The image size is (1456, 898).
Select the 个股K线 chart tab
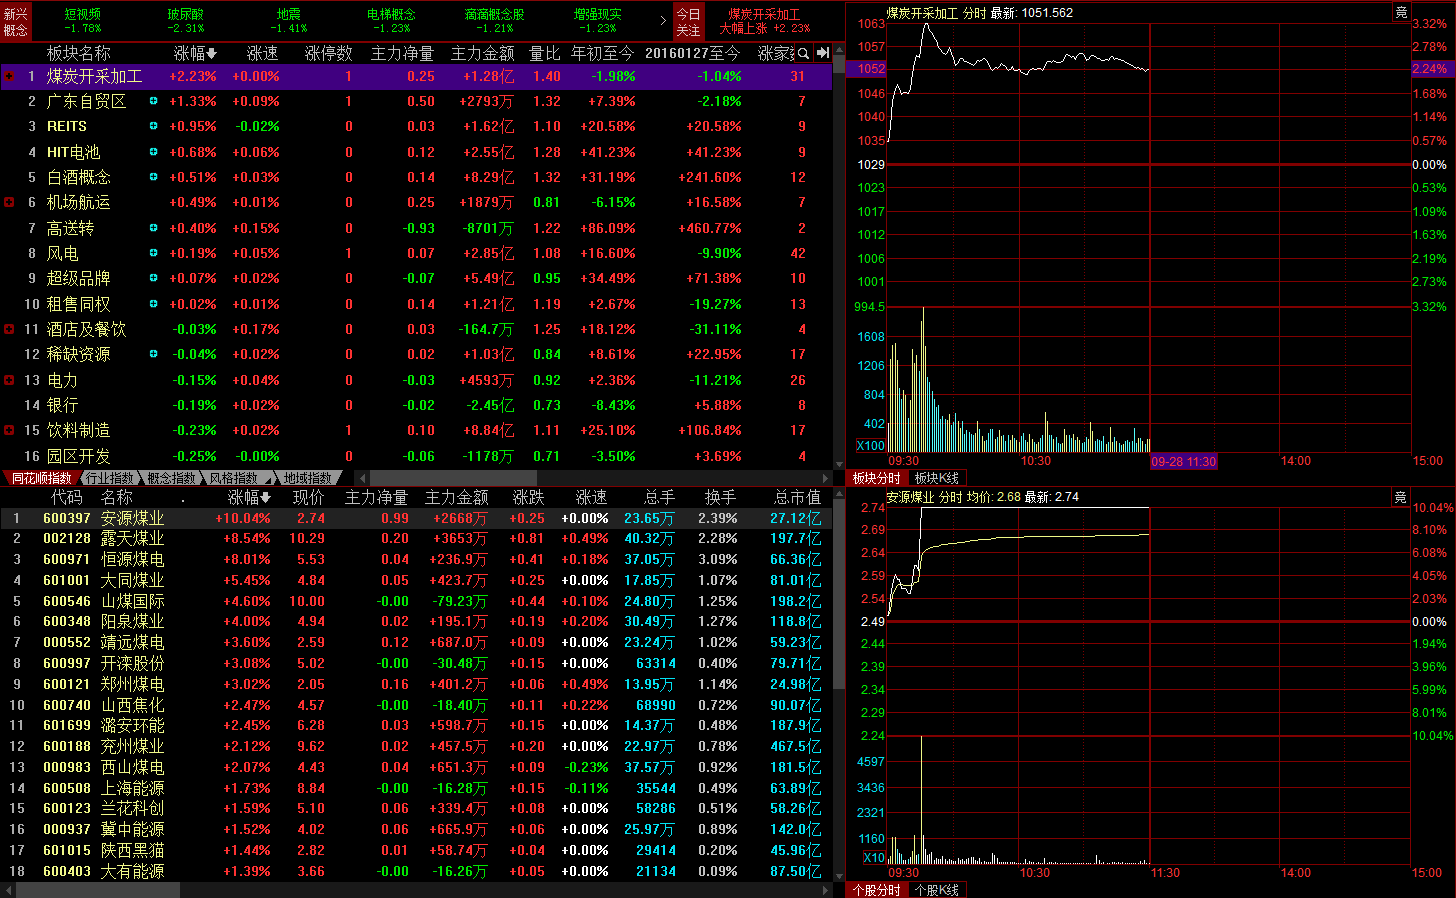coord(937,890)
